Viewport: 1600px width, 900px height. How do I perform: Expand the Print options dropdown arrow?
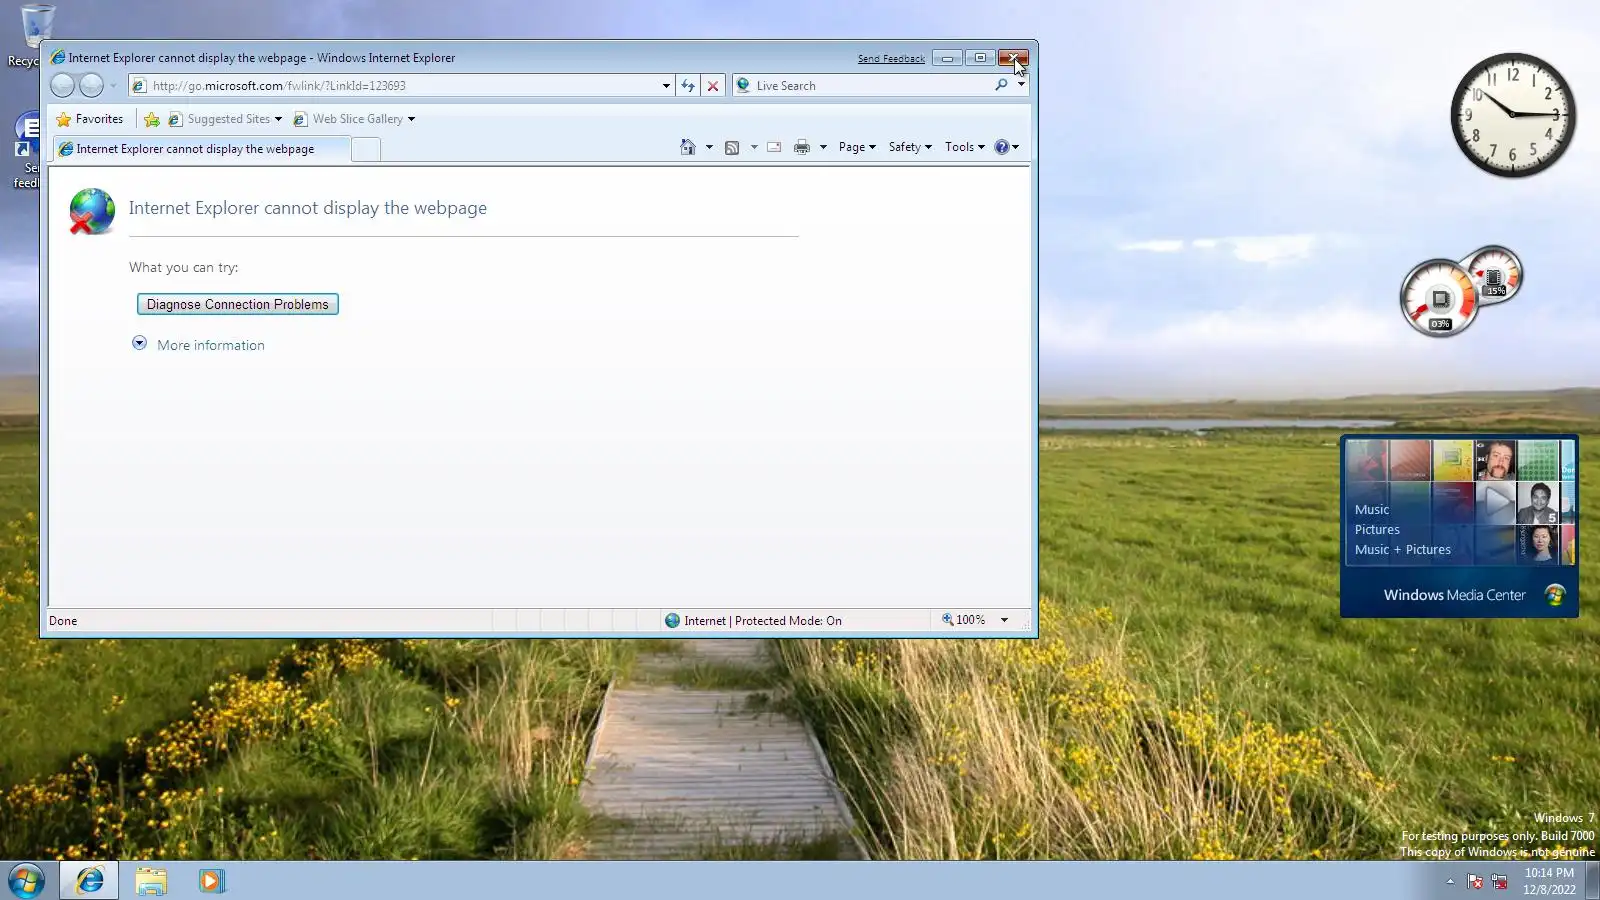[x=823, y=147]
